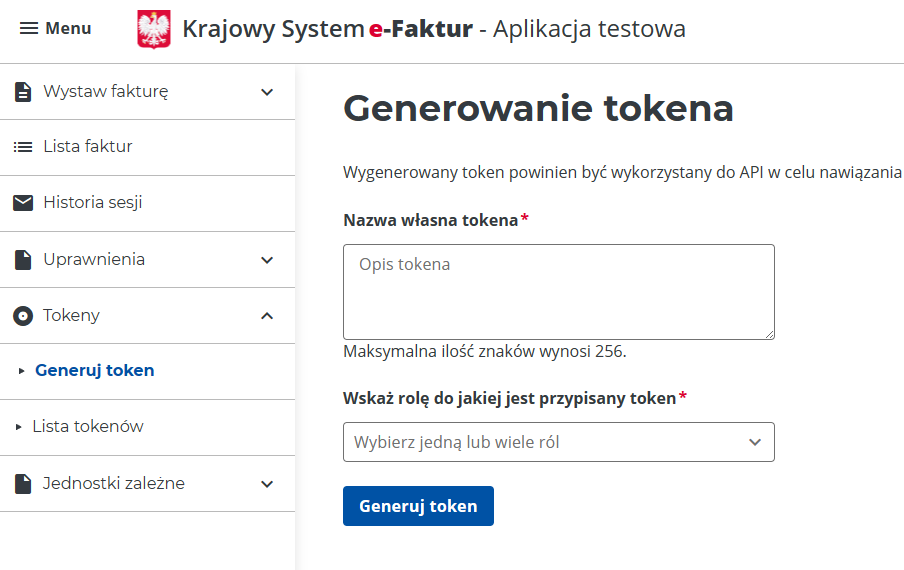Expand the Uprawnienia section chevron
The height and width of the screenshot is (570, 904).
coord(267,260)
